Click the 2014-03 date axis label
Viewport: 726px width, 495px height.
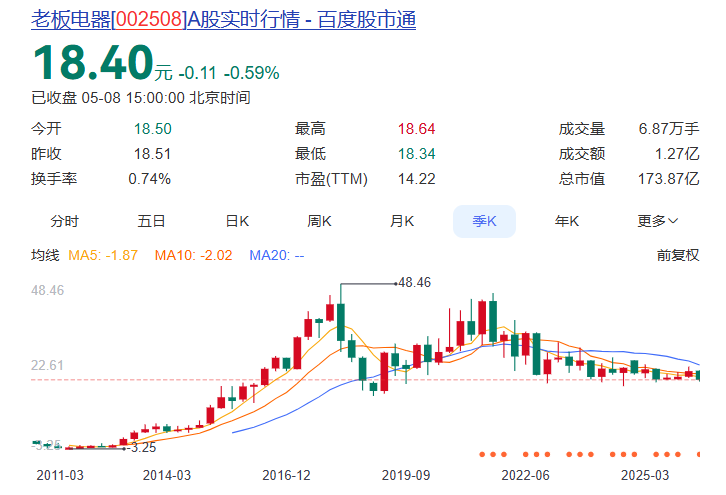click(x=167, y=476)
